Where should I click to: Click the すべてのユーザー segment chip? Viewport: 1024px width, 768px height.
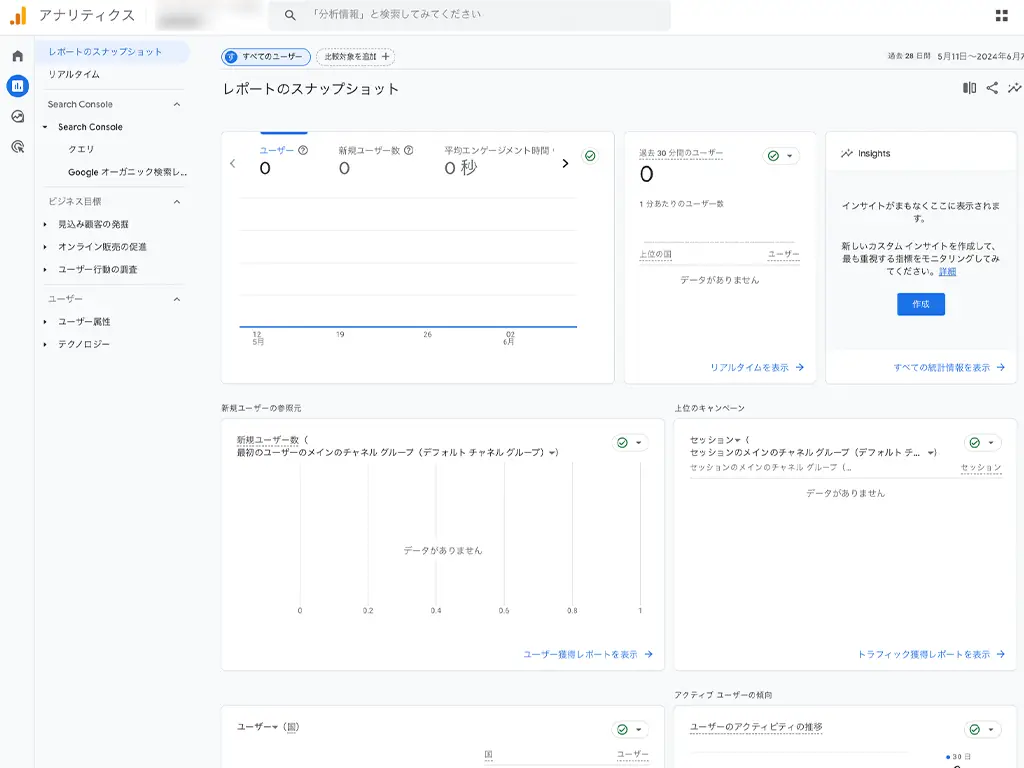coord(266,57)
